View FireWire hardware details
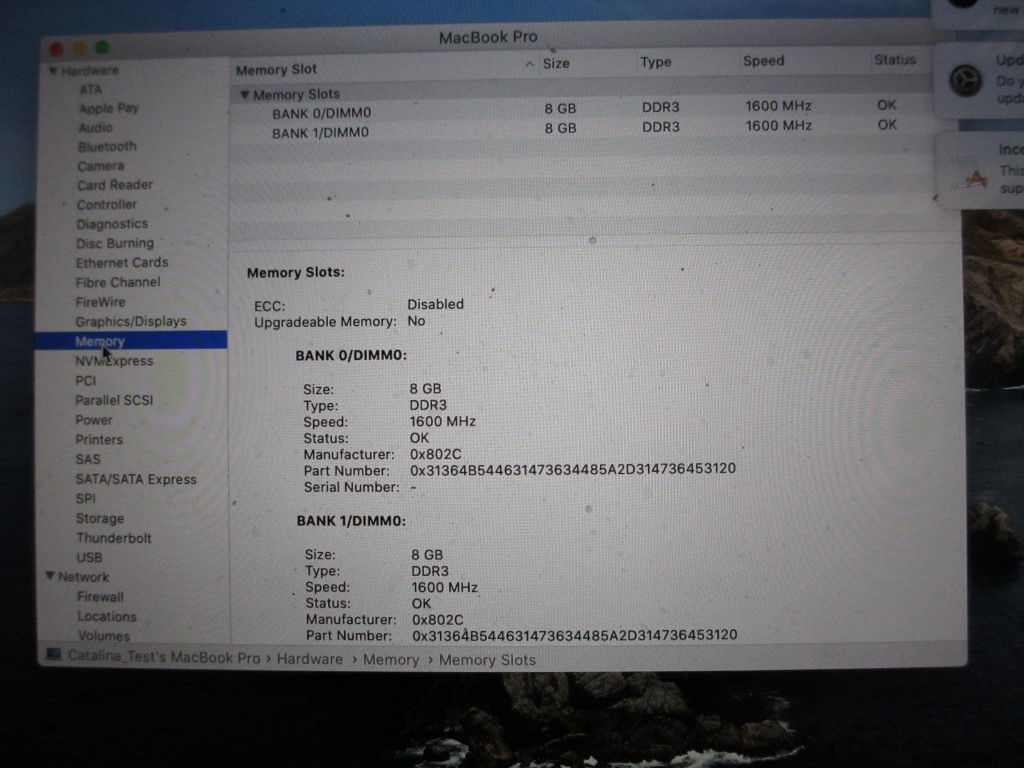The width and height of the screenshot is (1024, 768). tap(100, 302)
